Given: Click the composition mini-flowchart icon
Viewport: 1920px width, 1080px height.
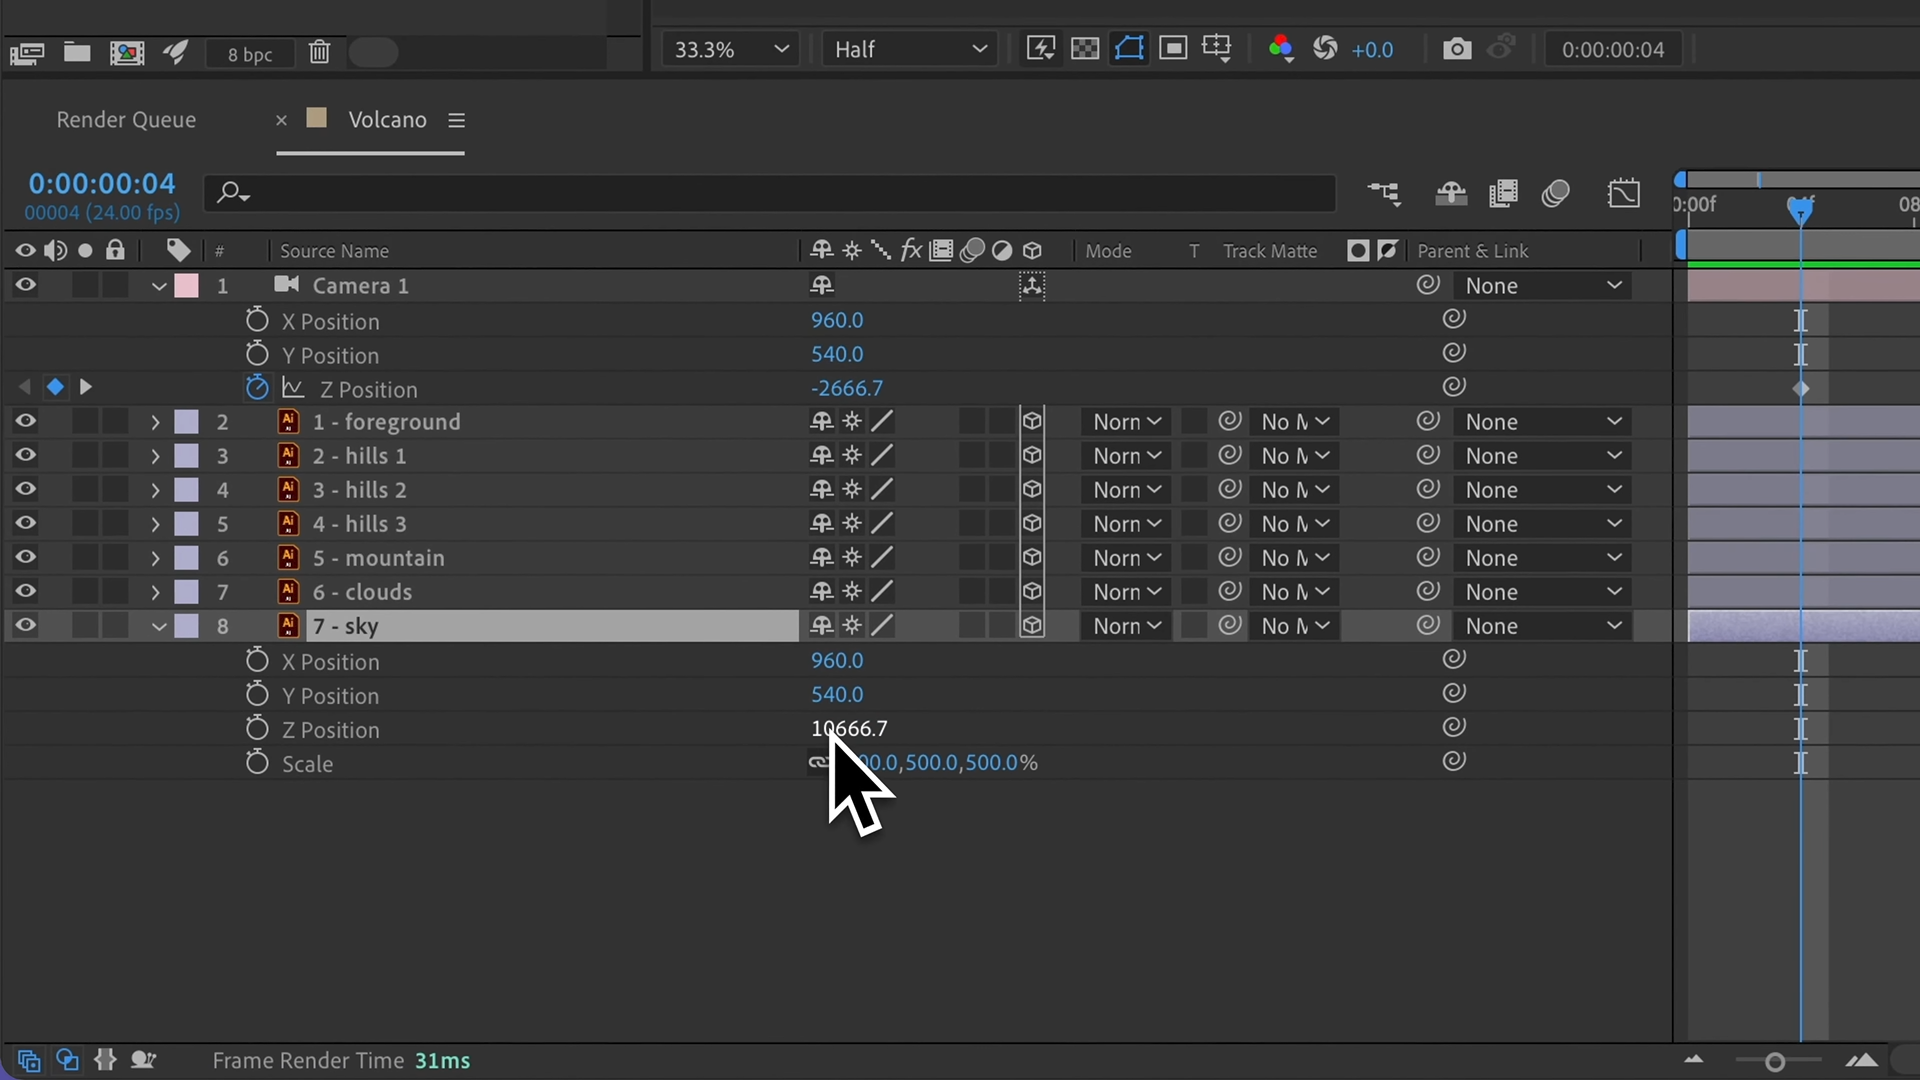Looking at the screenshot, I should tap(1385, 193).
